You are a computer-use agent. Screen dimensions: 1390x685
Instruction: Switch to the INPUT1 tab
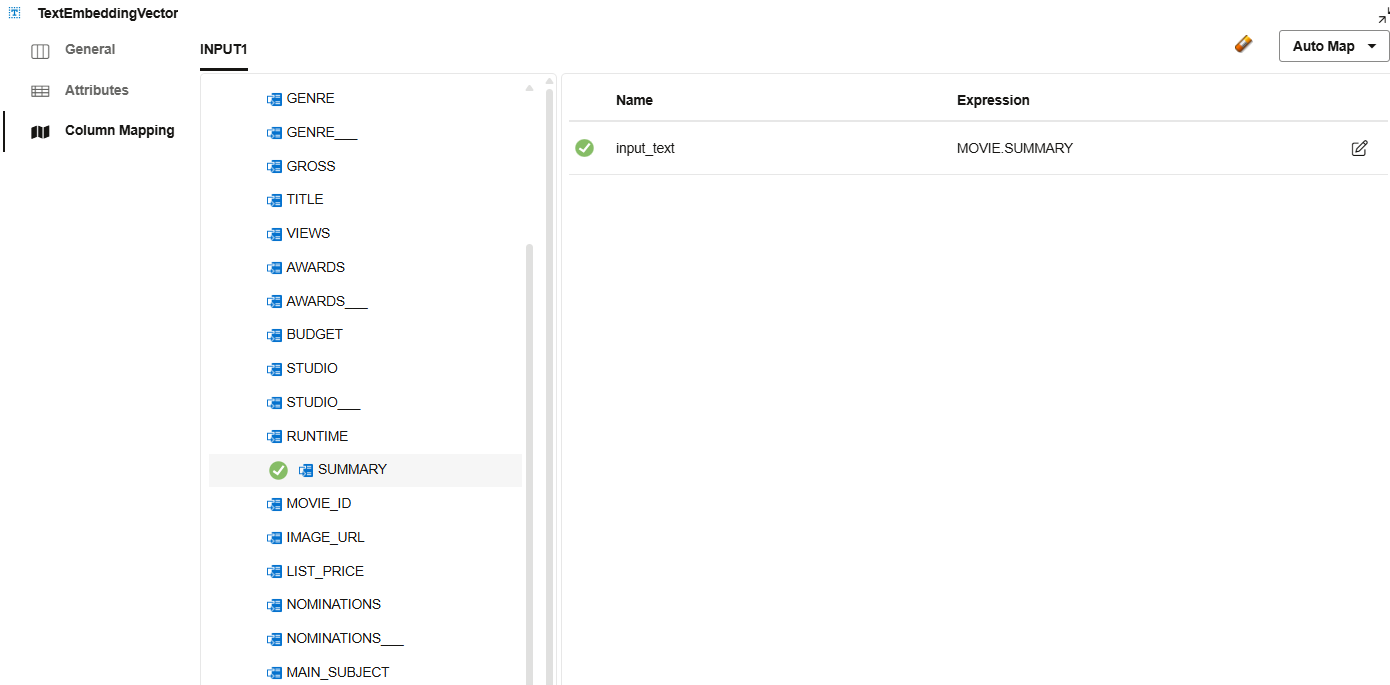click(x=223, y=50)
